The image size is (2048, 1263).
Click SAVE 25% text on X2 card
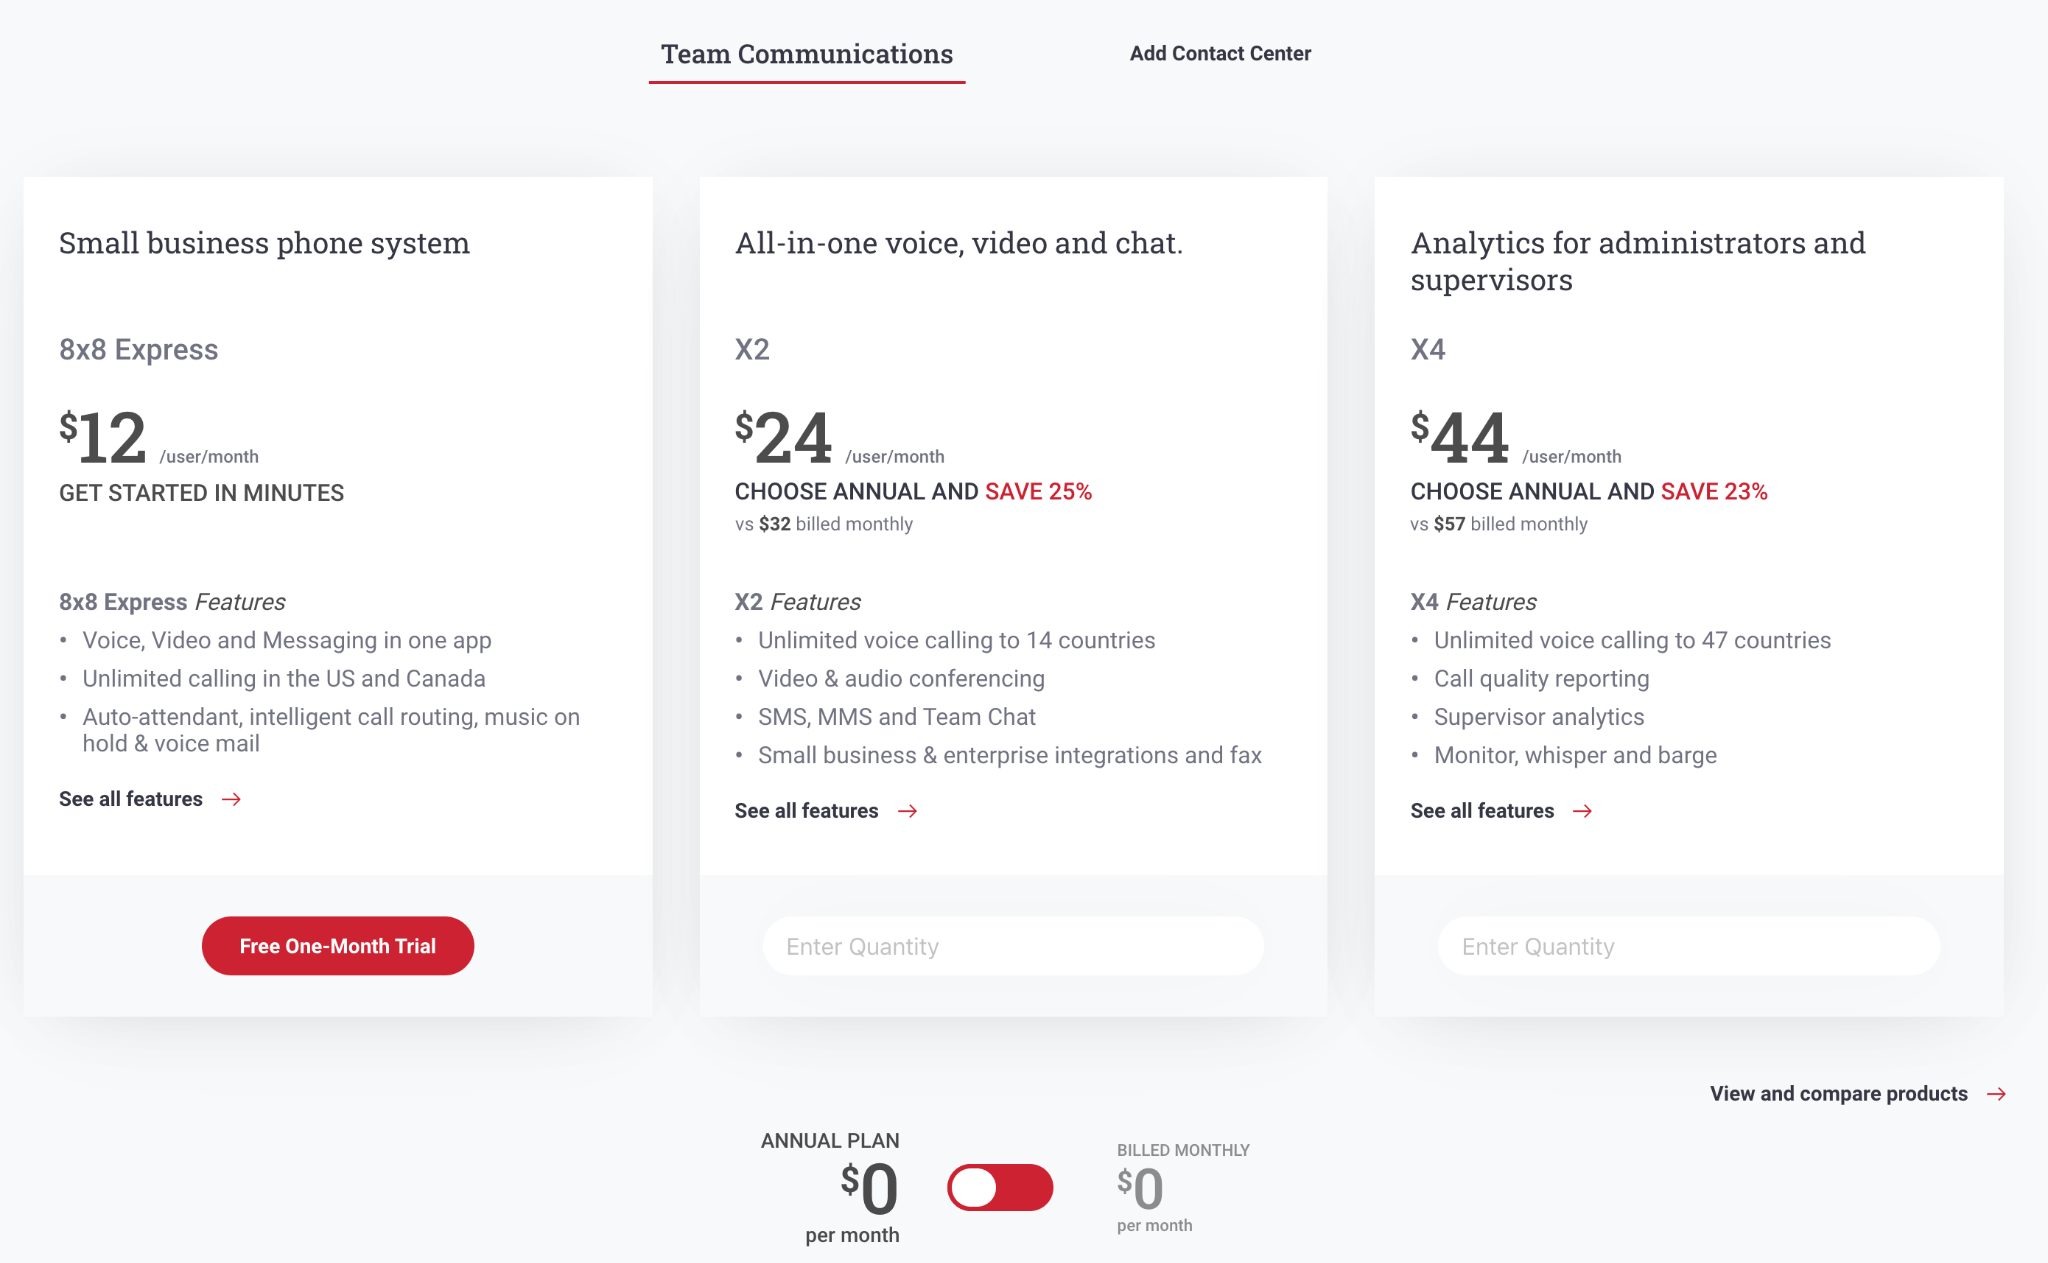click(1038, 492)
